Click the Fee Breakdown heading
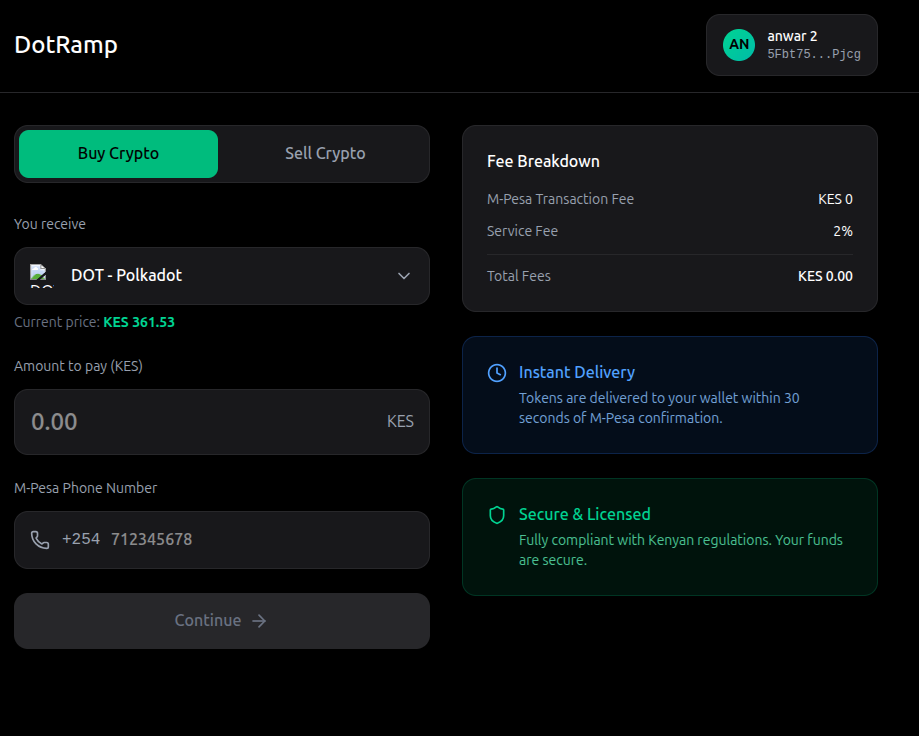 543,162
